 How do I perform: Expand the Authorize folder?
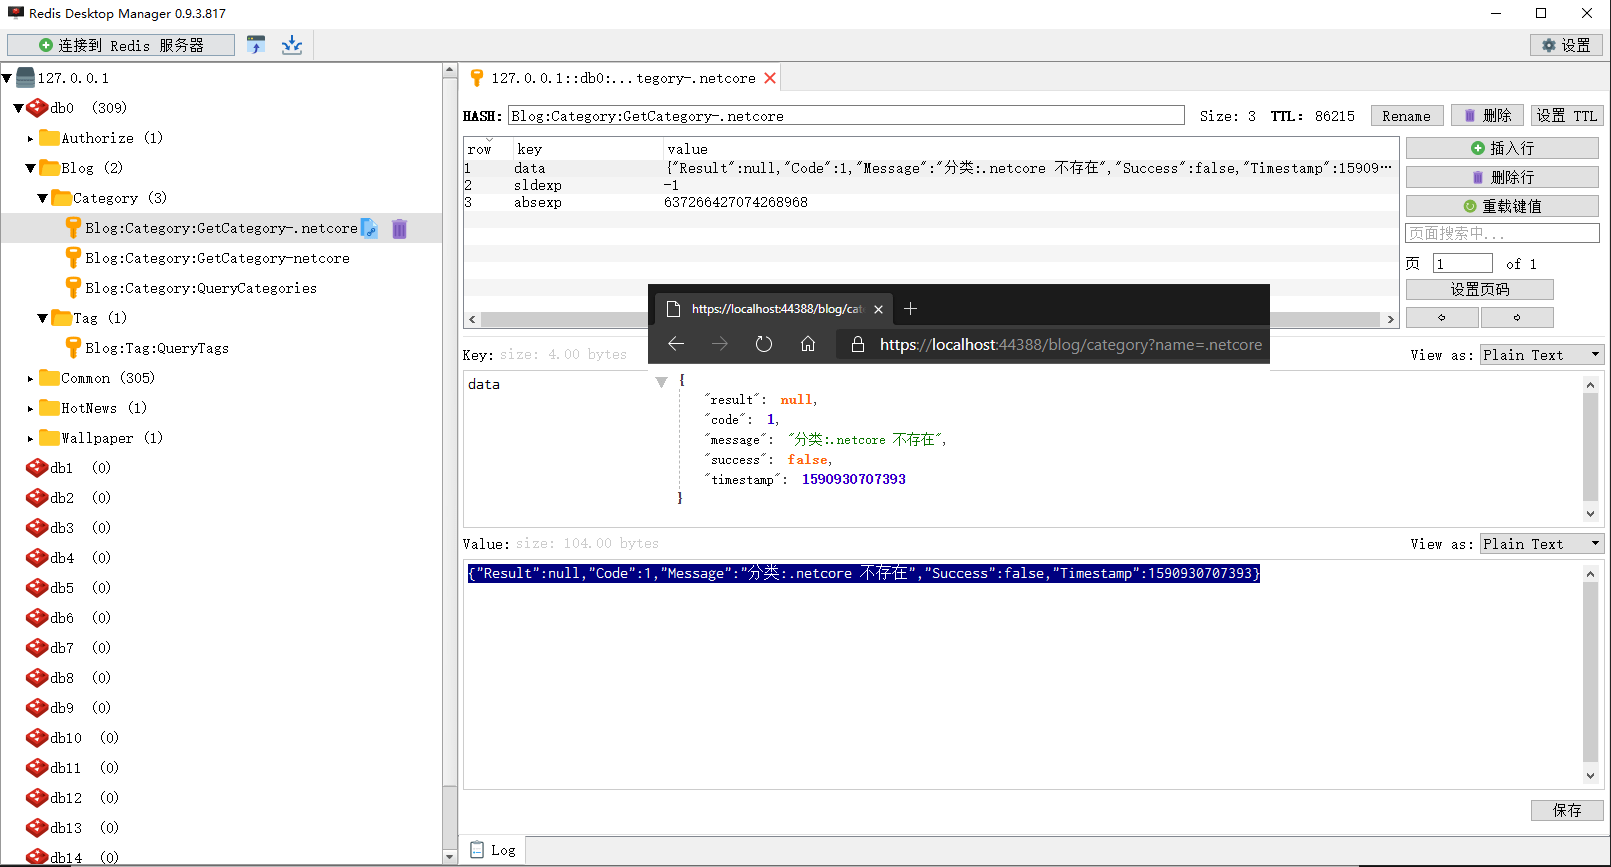click(x=30, y=139)
